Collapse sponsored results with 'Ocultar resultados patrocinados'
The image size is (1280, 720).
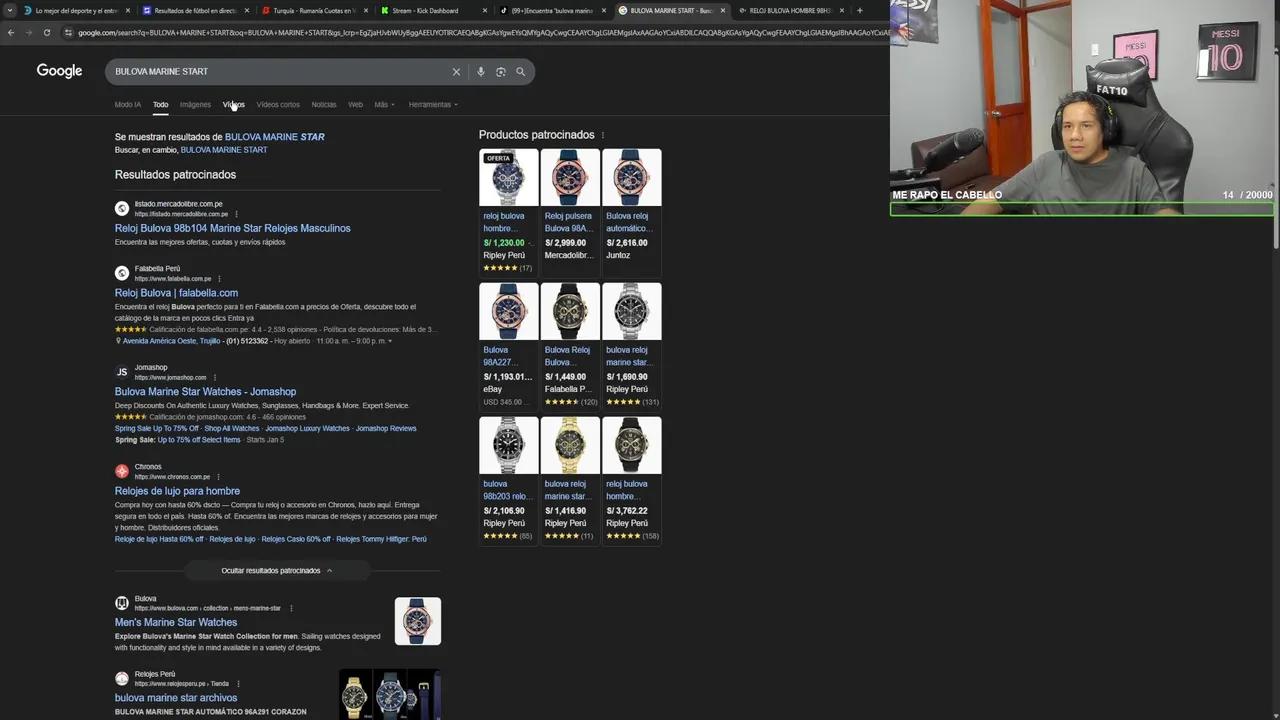[277, 571]
